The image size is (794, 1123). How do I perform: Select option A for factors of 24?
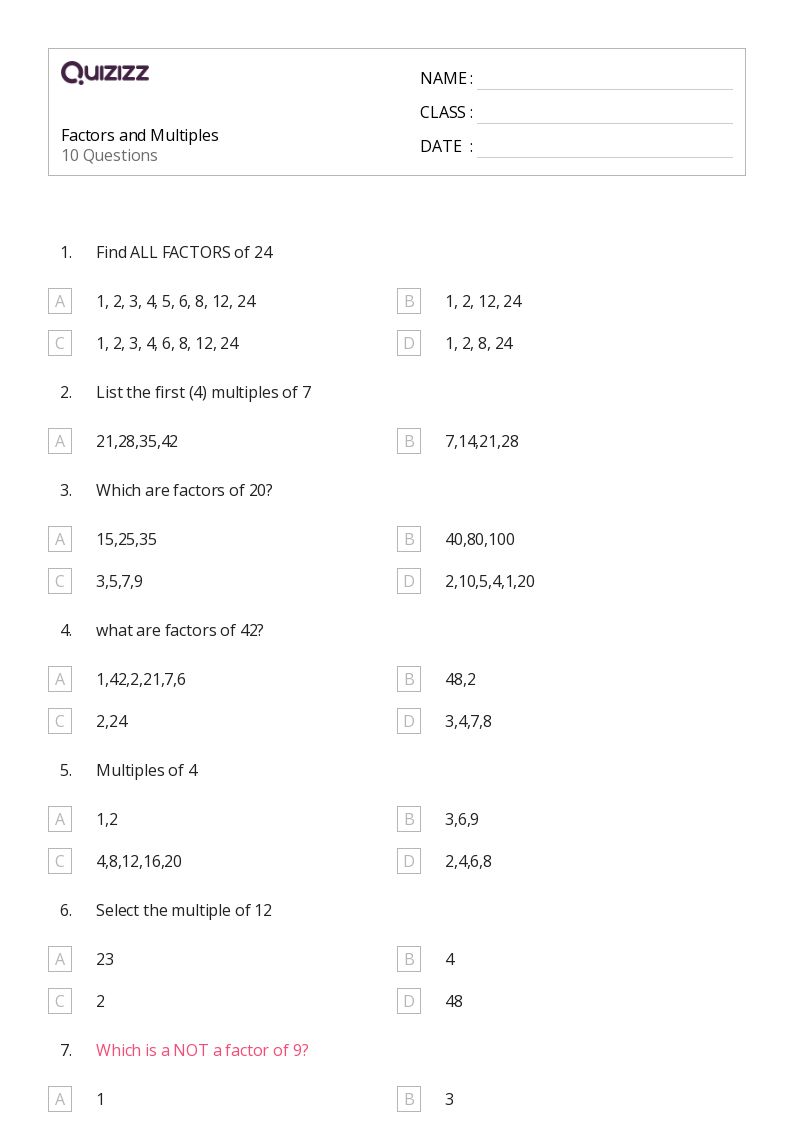(x=60, y=301)
